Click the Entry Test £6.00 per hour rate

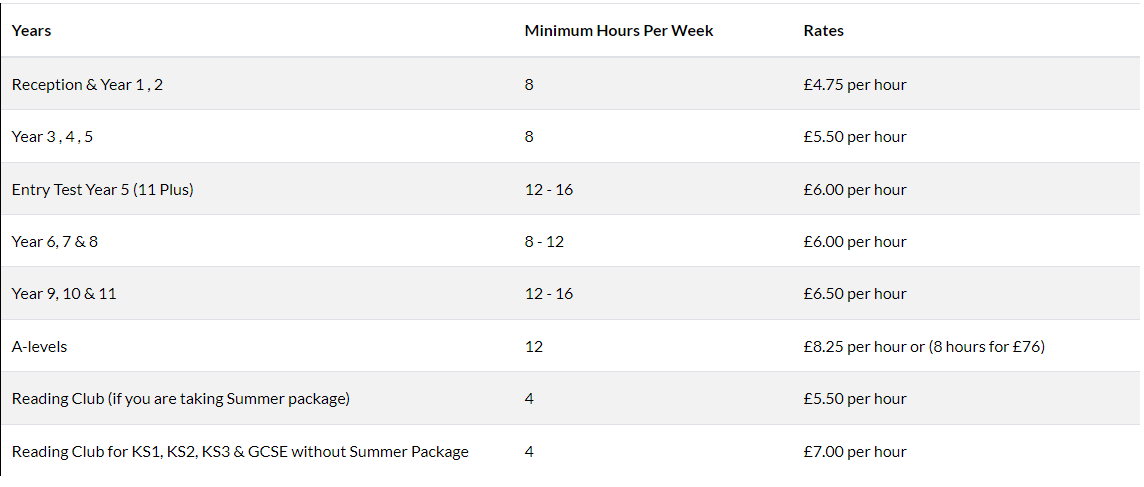pyautogui.click(x=854, y=189)
